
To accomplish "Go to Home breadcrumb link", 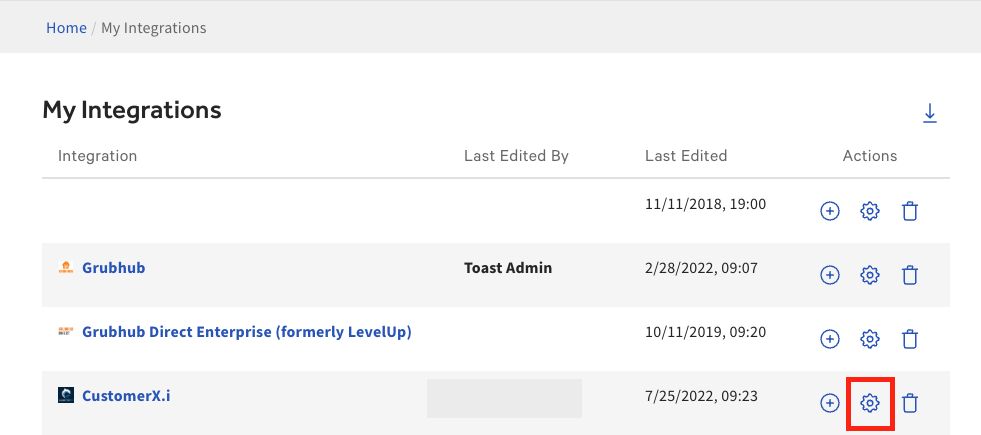I will [66, 28].
